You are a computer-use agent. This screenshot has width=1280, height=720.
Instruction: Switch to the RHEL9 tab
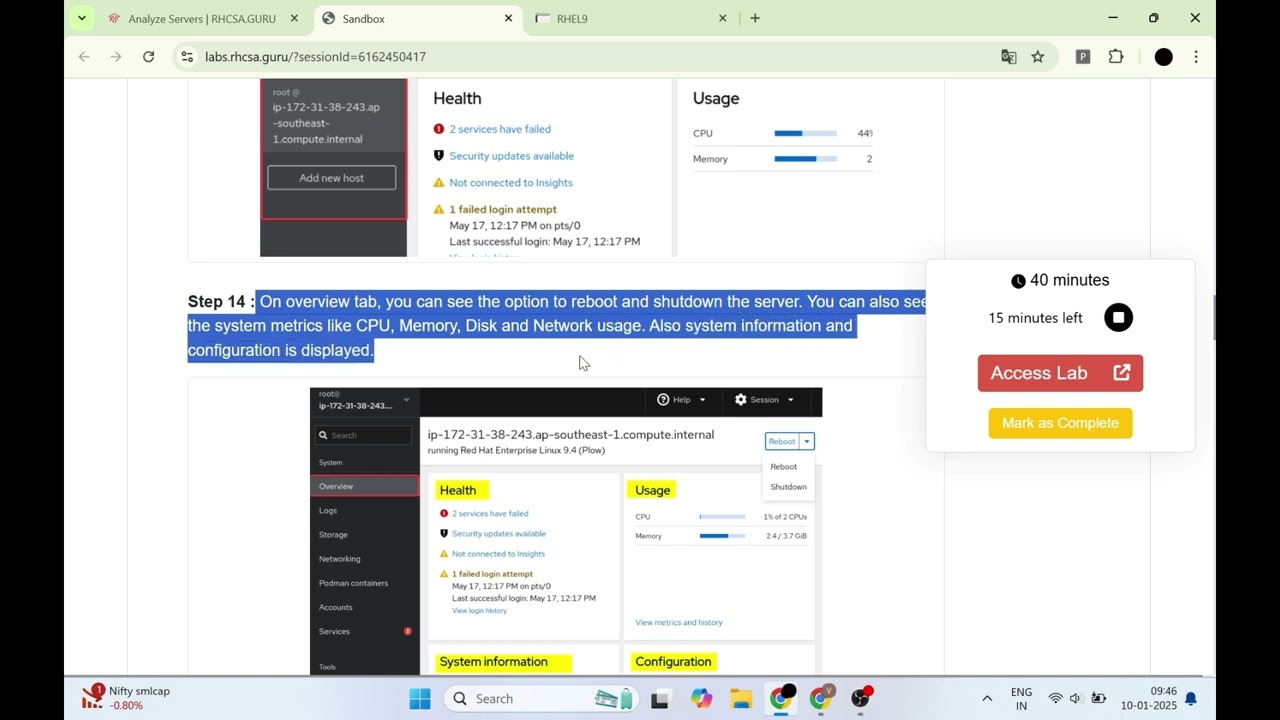tap(630, 18)
